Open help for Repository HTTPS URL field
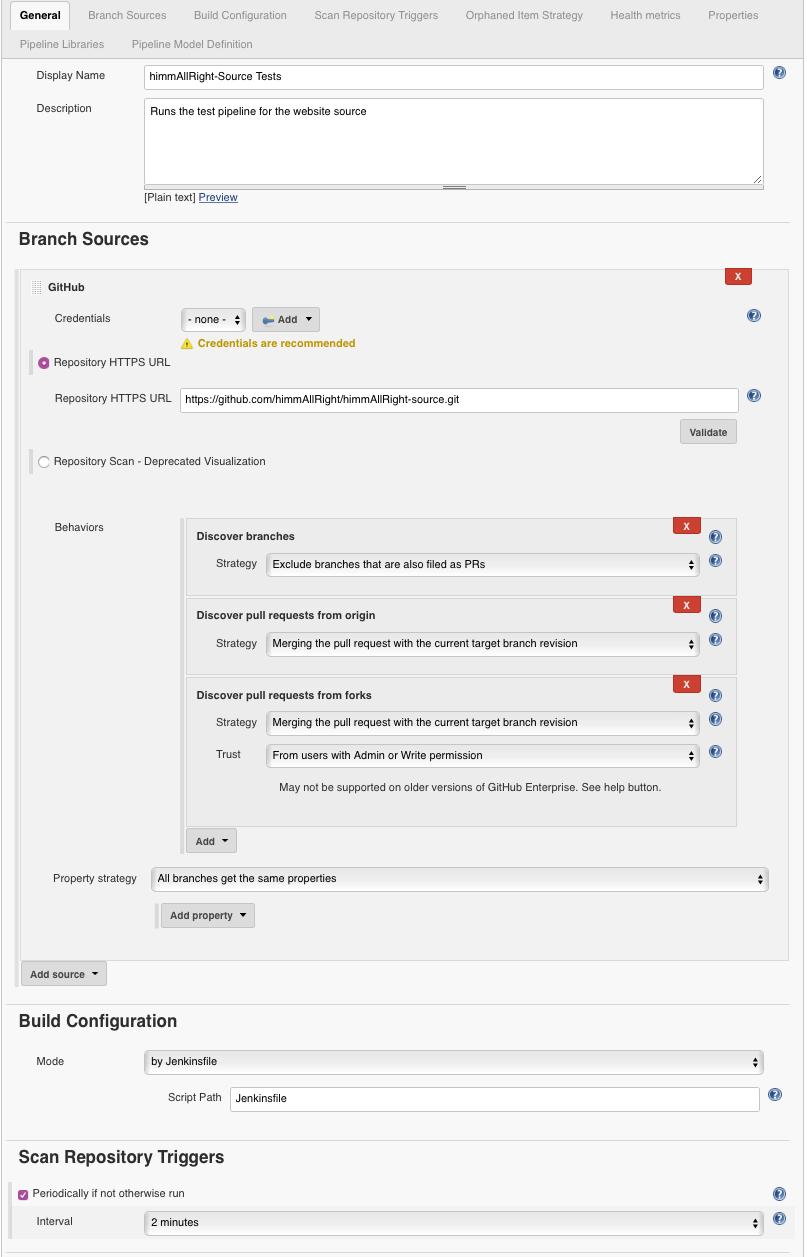 pos(754,396)
